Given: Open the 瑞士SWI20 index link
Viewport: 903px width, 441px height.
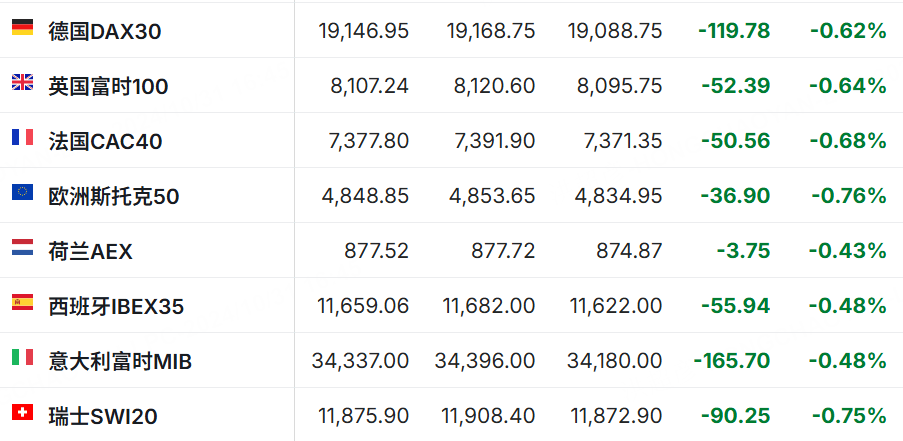Looking at the screenshot, I should pyautogui.click(x=103, y=417).
